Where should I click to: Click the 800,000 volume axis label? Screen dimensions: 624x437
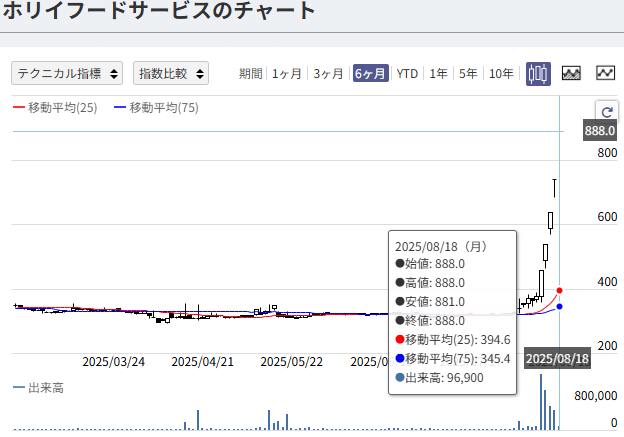point(595,396)
